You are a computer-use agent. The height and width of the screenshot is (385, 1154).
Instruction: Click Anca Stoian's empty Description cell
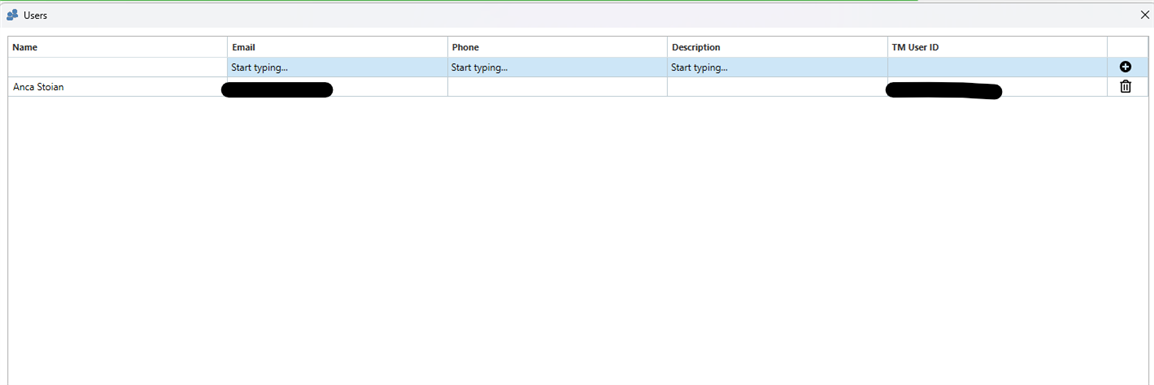[777, 87]
